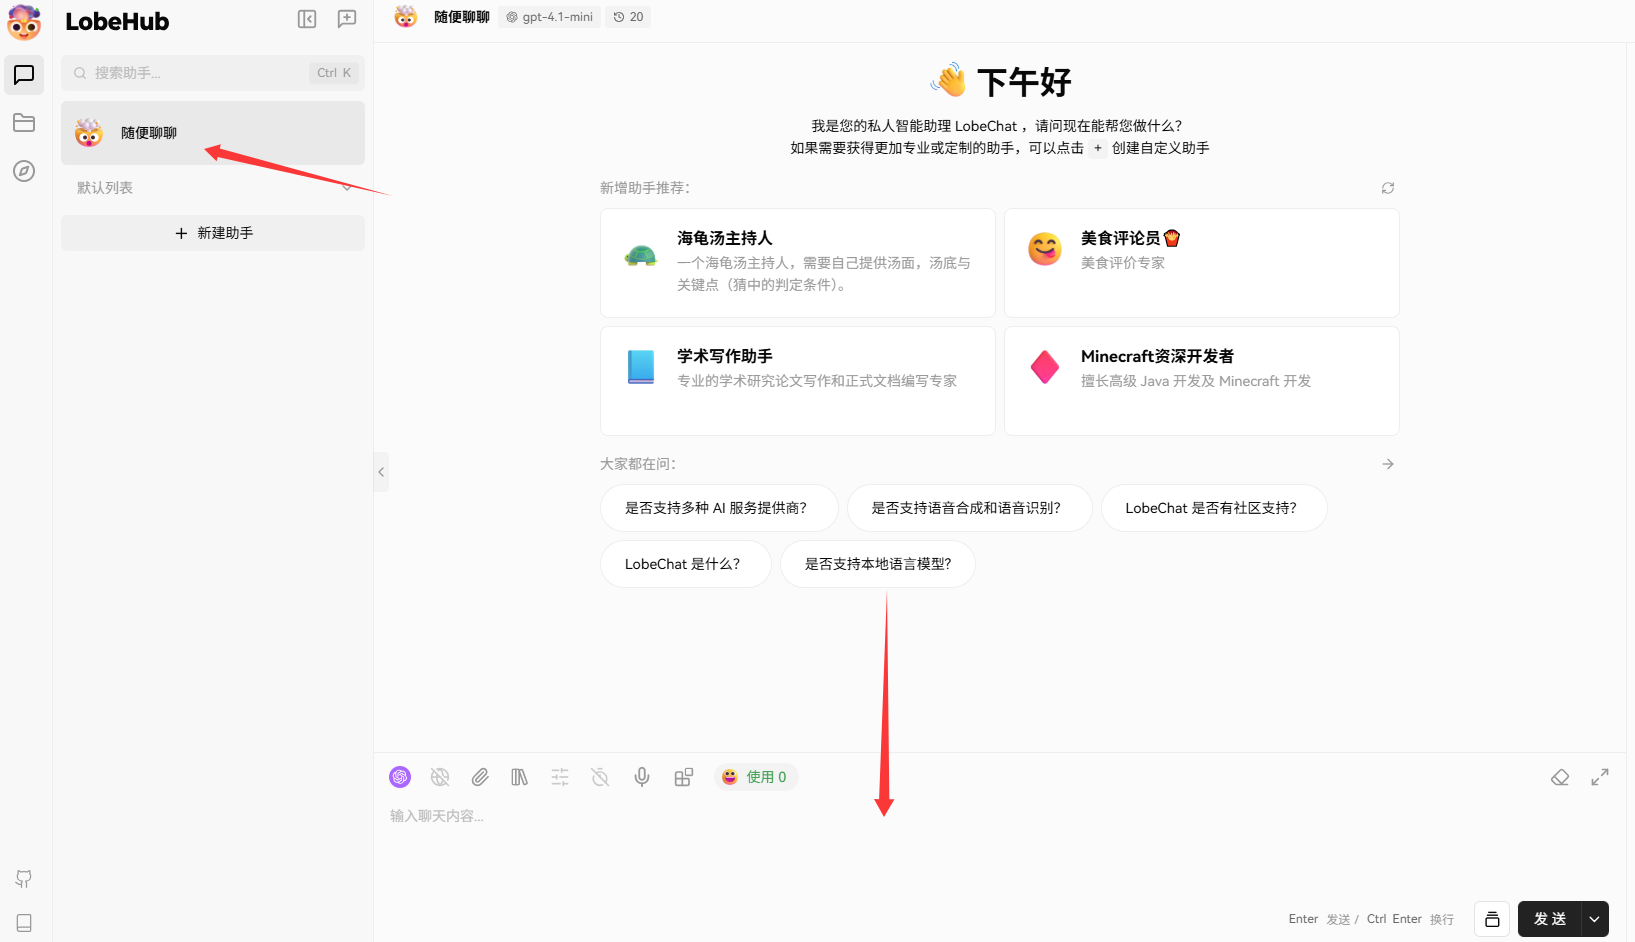Collapse the sidebar panel via header icon
The image size is (1635, 942).
point(307,19)
